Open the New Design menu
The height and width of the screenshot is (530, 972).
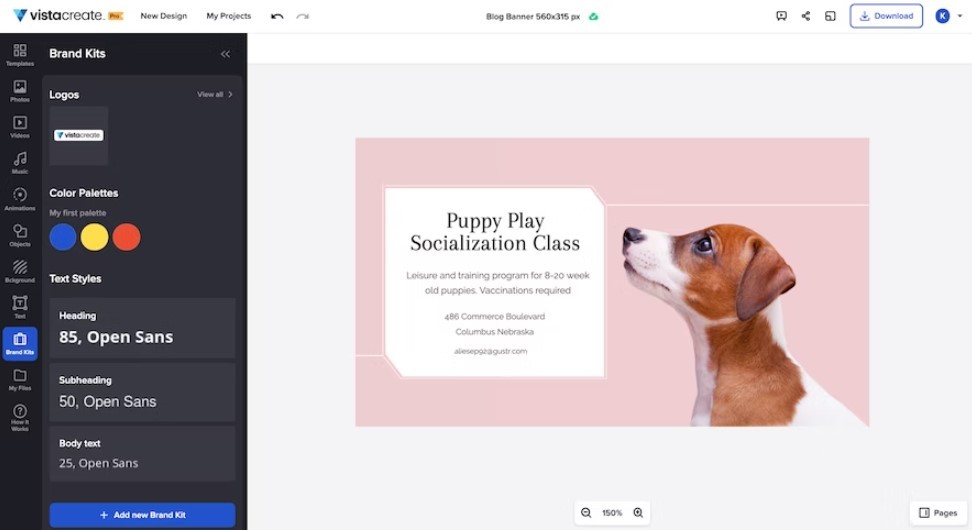click(x=163, y=16)
